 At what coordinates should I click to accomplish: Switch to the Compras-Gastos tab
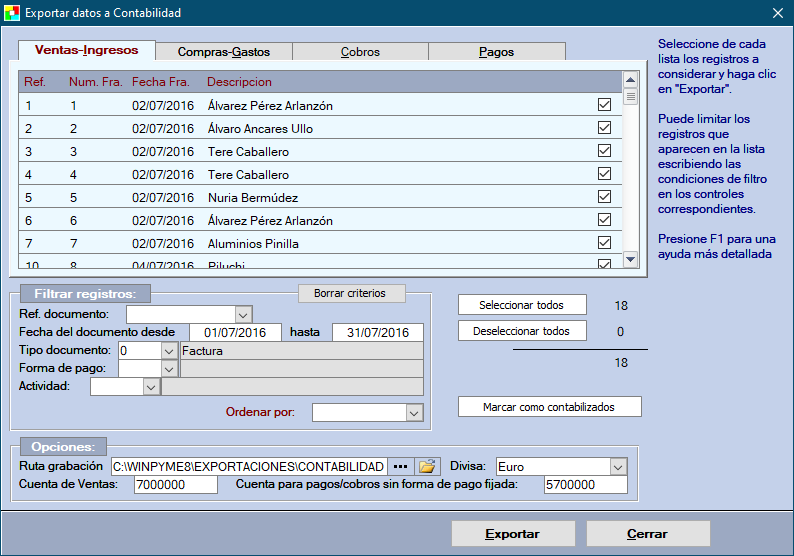pos(223,51)
